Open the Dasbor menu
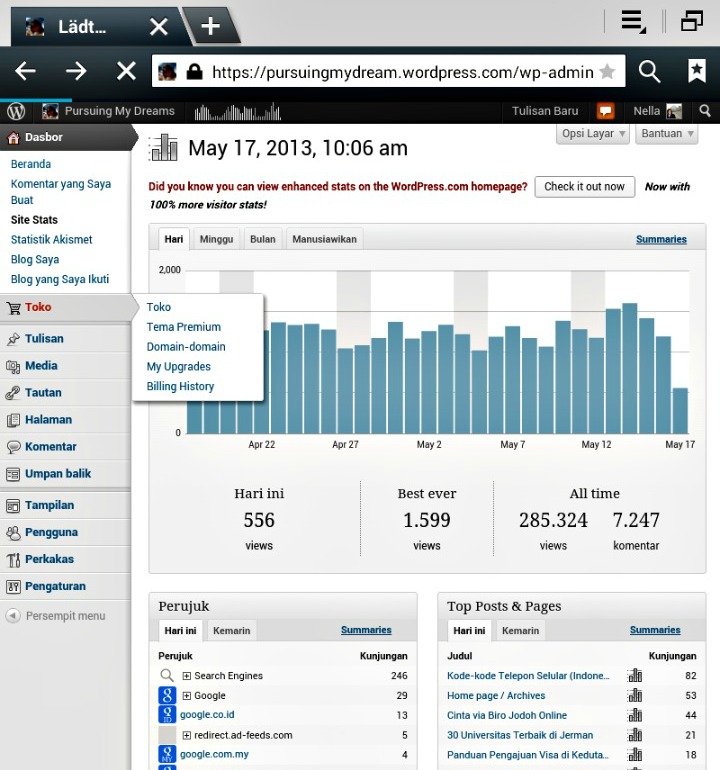The height and width of the screenshot is (770, 720). coord(66,137)
